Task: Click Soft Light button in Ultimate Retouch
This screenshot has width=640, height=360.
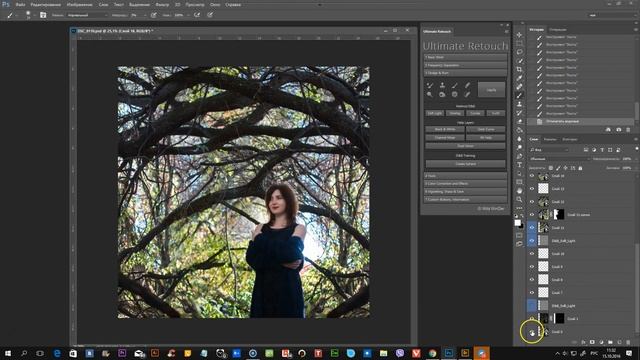Action: point(435,113)
